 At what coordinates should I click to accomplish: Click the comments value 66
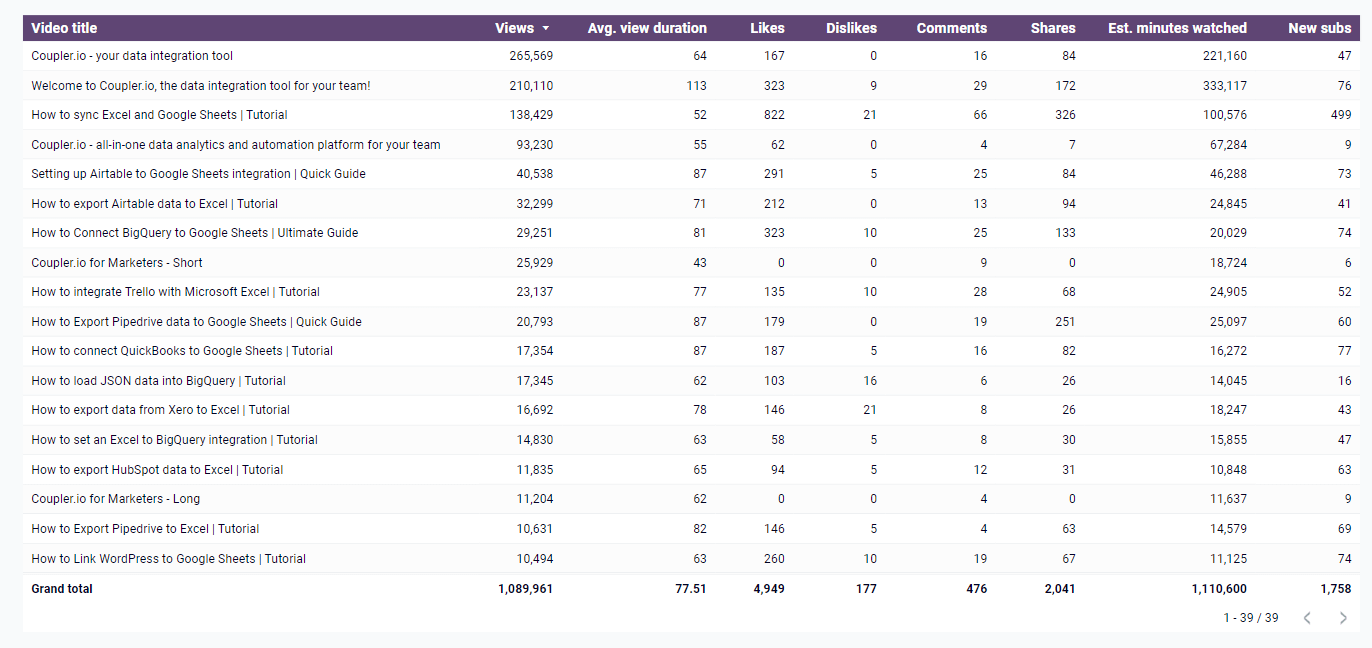(x=980, y=115)
